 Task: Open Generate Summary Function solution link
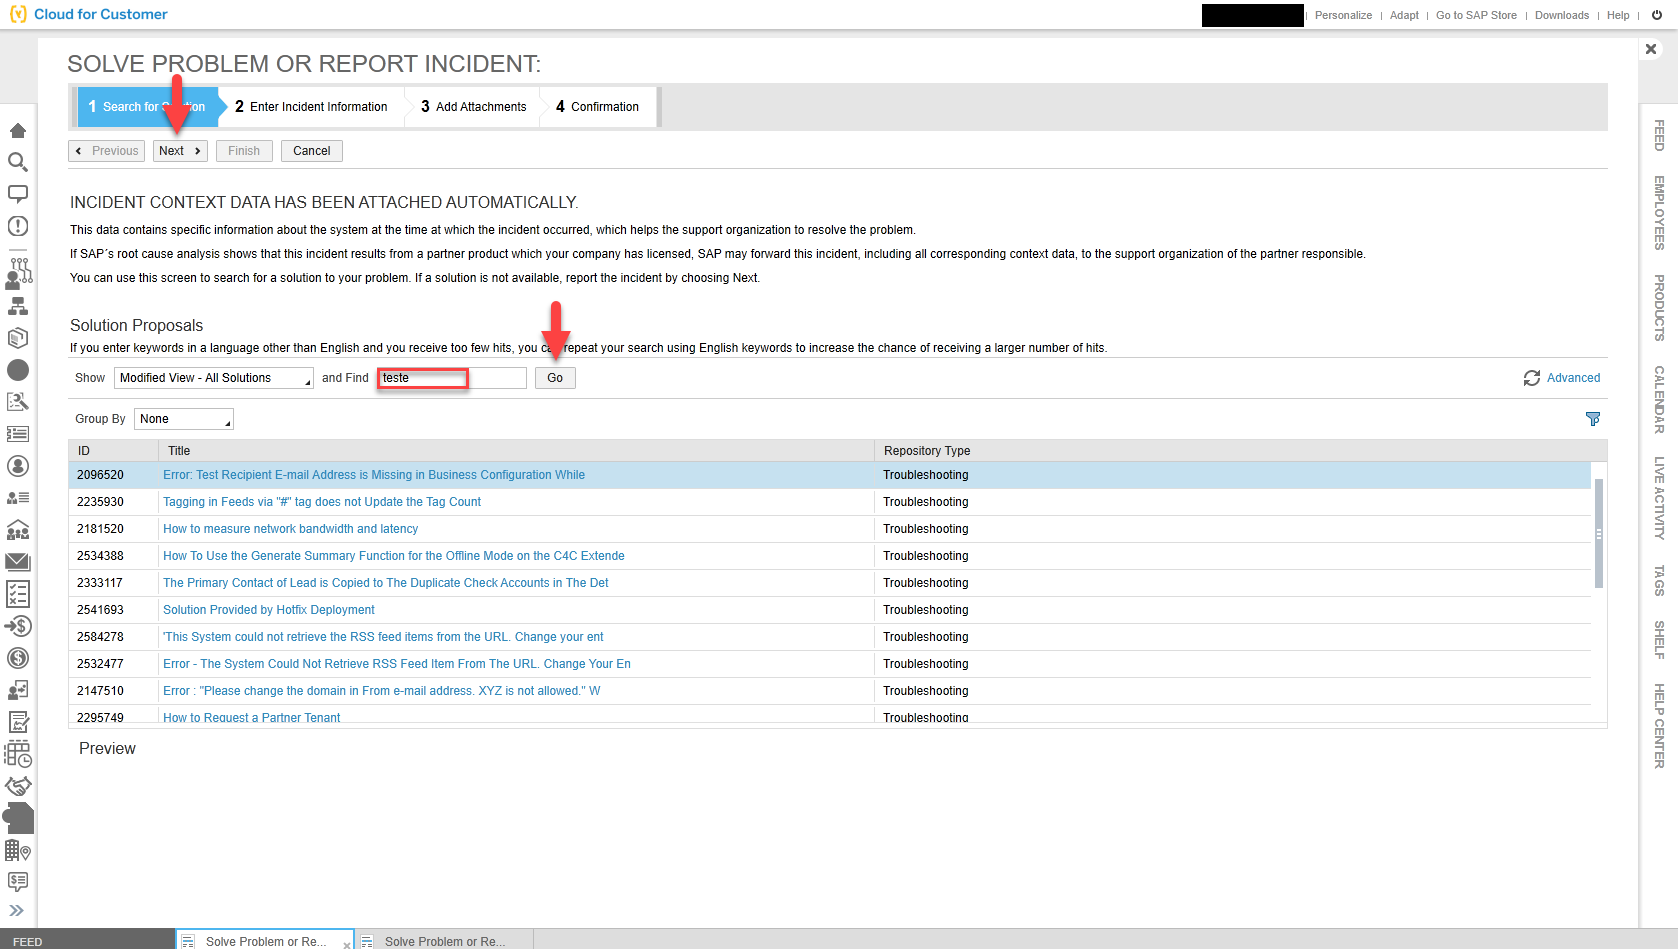tap(394, 556)
